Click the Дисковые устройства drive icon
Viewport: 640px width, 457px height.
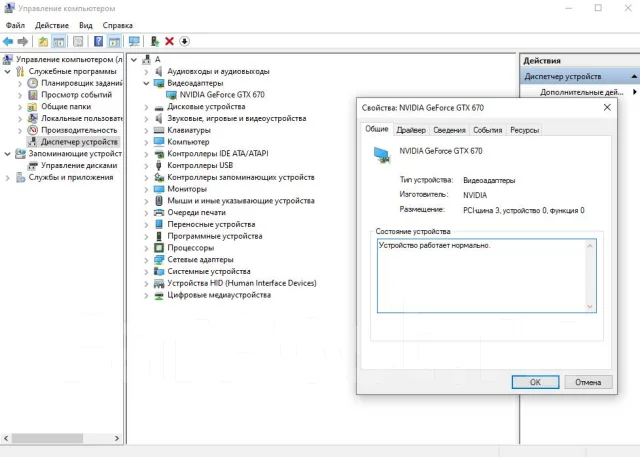tap(159, 107)
